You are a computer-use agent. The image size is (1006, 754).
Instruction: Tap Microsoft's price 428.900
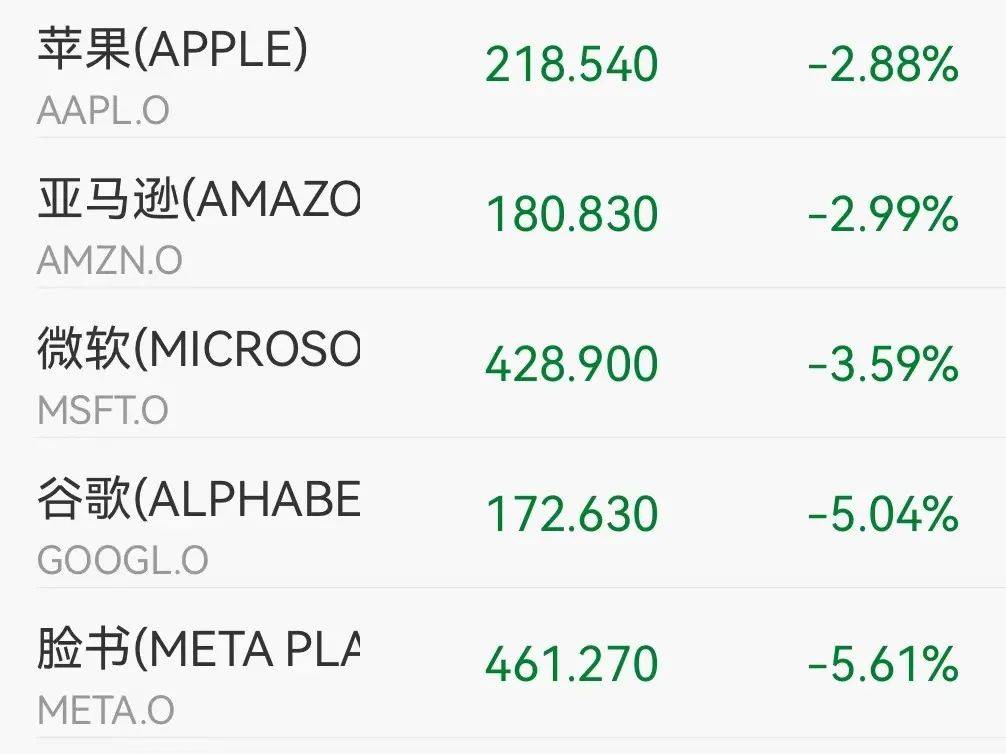tap(572, 363)
